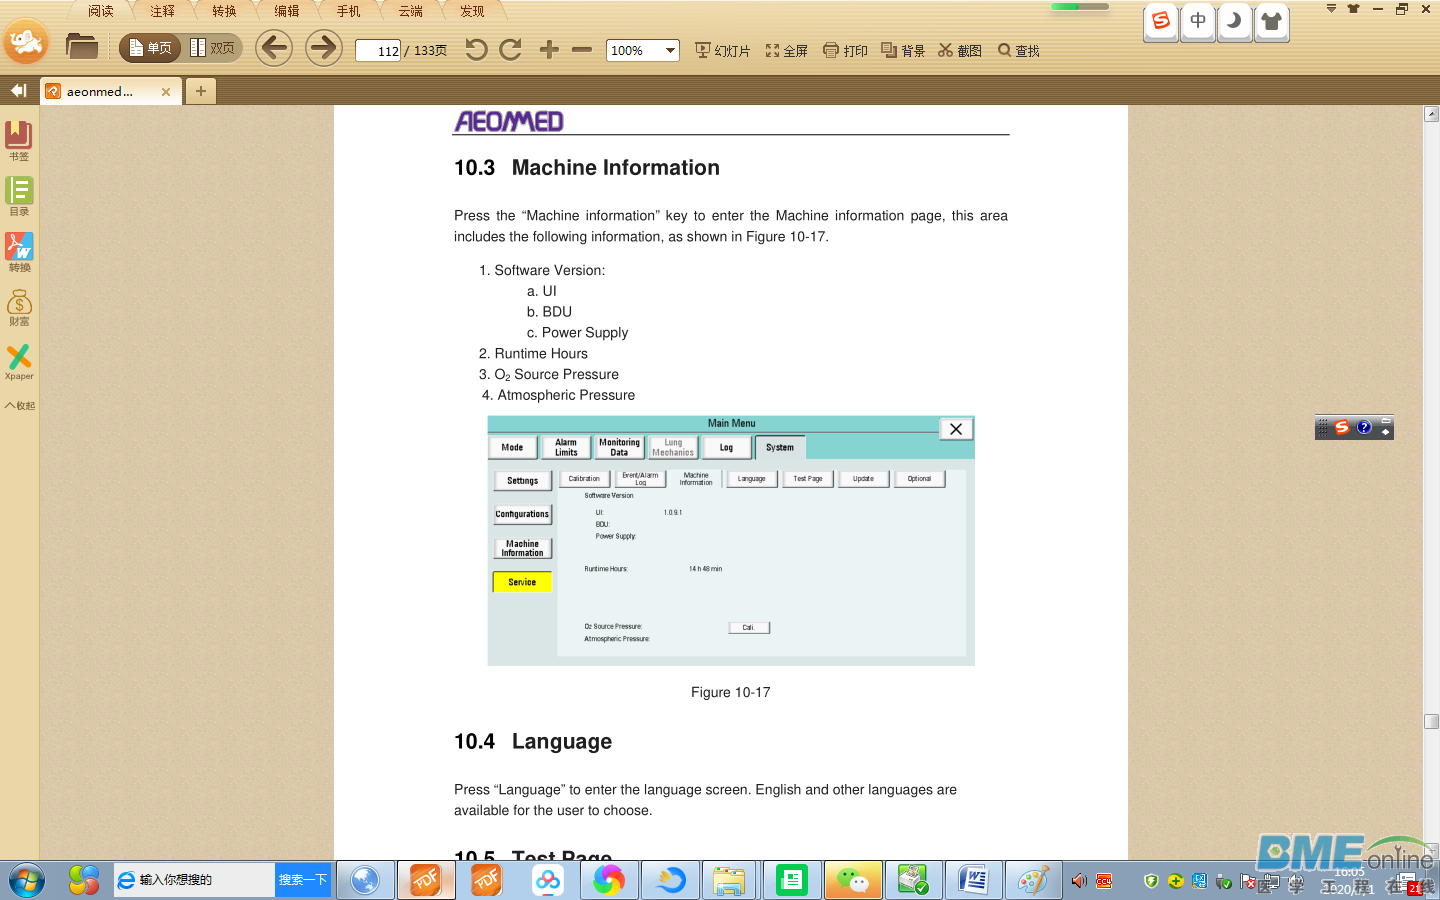Click the 查找 find button
This screenshot has width=1440, height=900.
pyautogui.click(x=1019, y=50)
